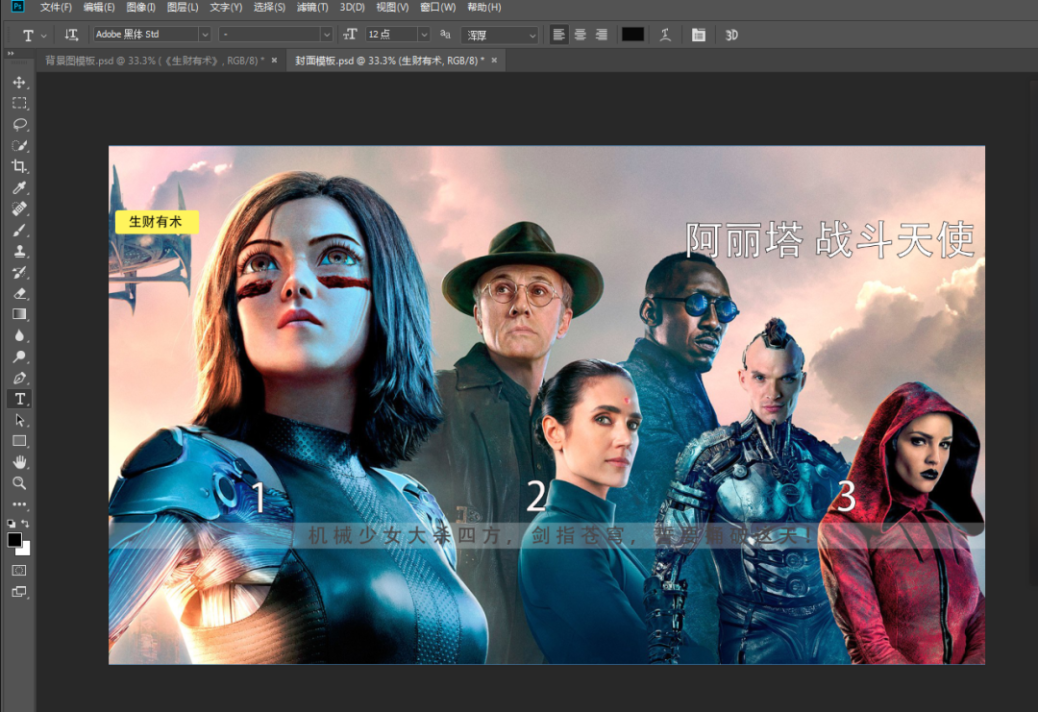
Task: Select the Gradient tool
Action: pyautogui.click(x=19, y=314)
